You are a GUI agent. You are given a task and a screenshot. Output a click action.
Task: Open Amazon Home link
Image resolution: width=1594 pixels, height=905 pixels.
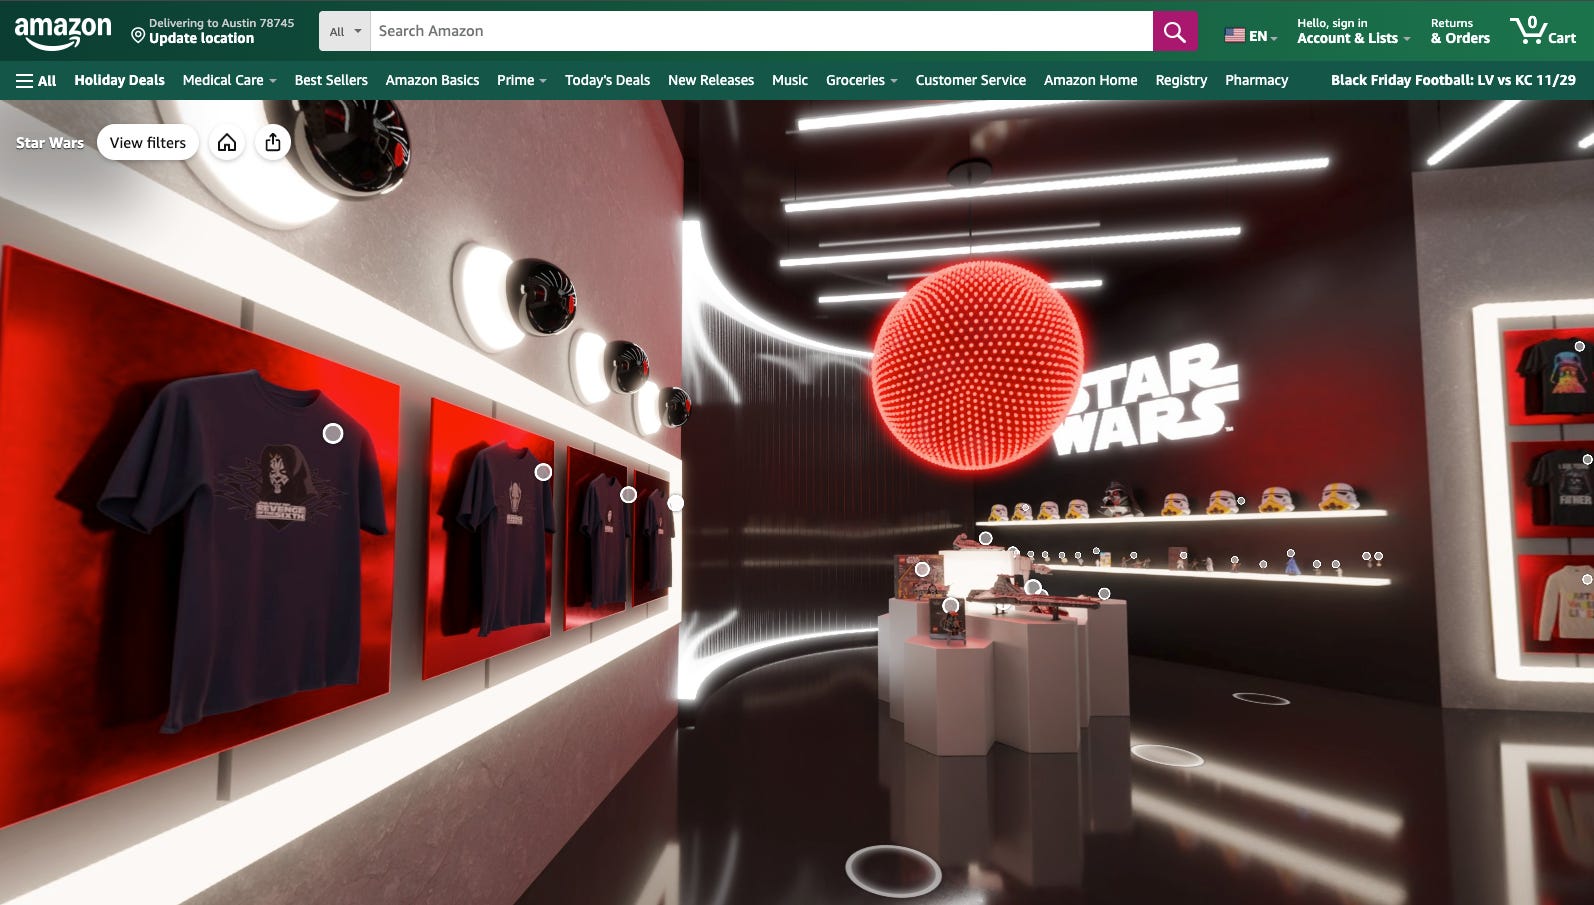click(x=1090, y=80)
